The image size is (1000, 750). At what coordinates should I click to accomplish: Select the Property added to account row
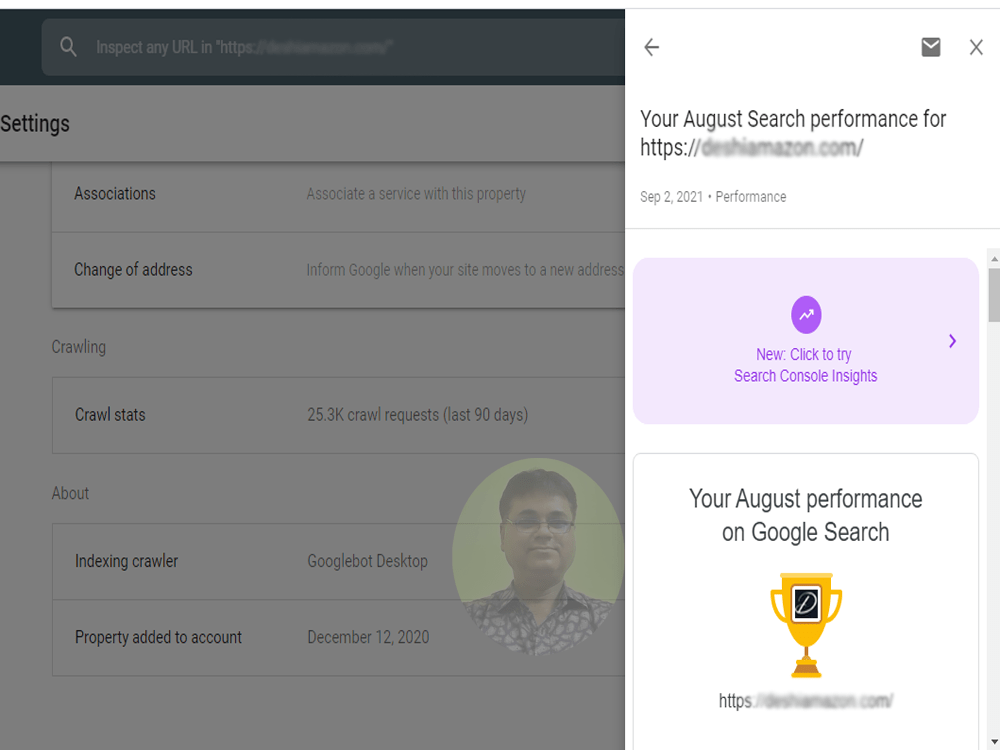pyautogui.click(x=339, y=638)
